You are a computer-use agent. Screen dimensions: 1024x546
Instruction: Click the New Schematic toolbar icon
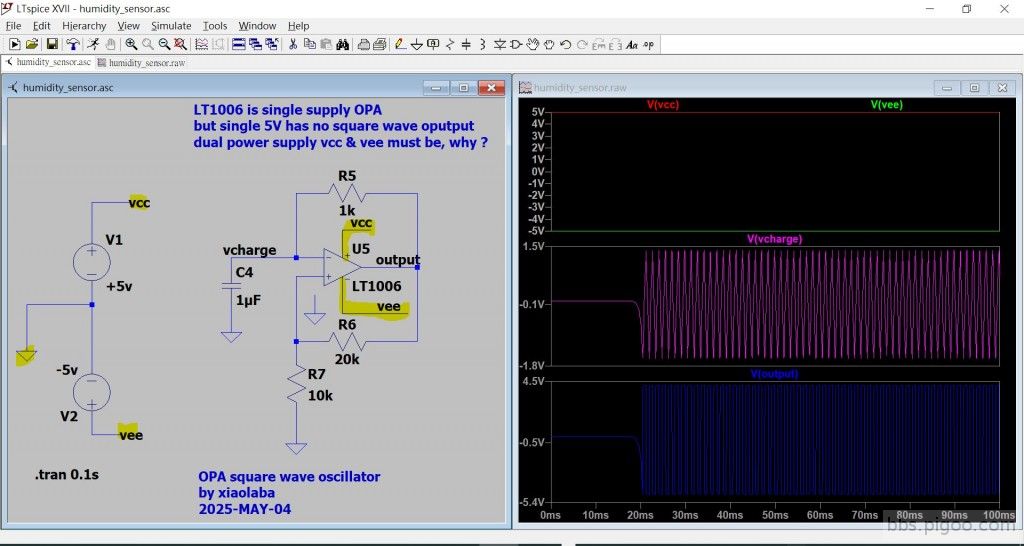(x=14, y=44)
